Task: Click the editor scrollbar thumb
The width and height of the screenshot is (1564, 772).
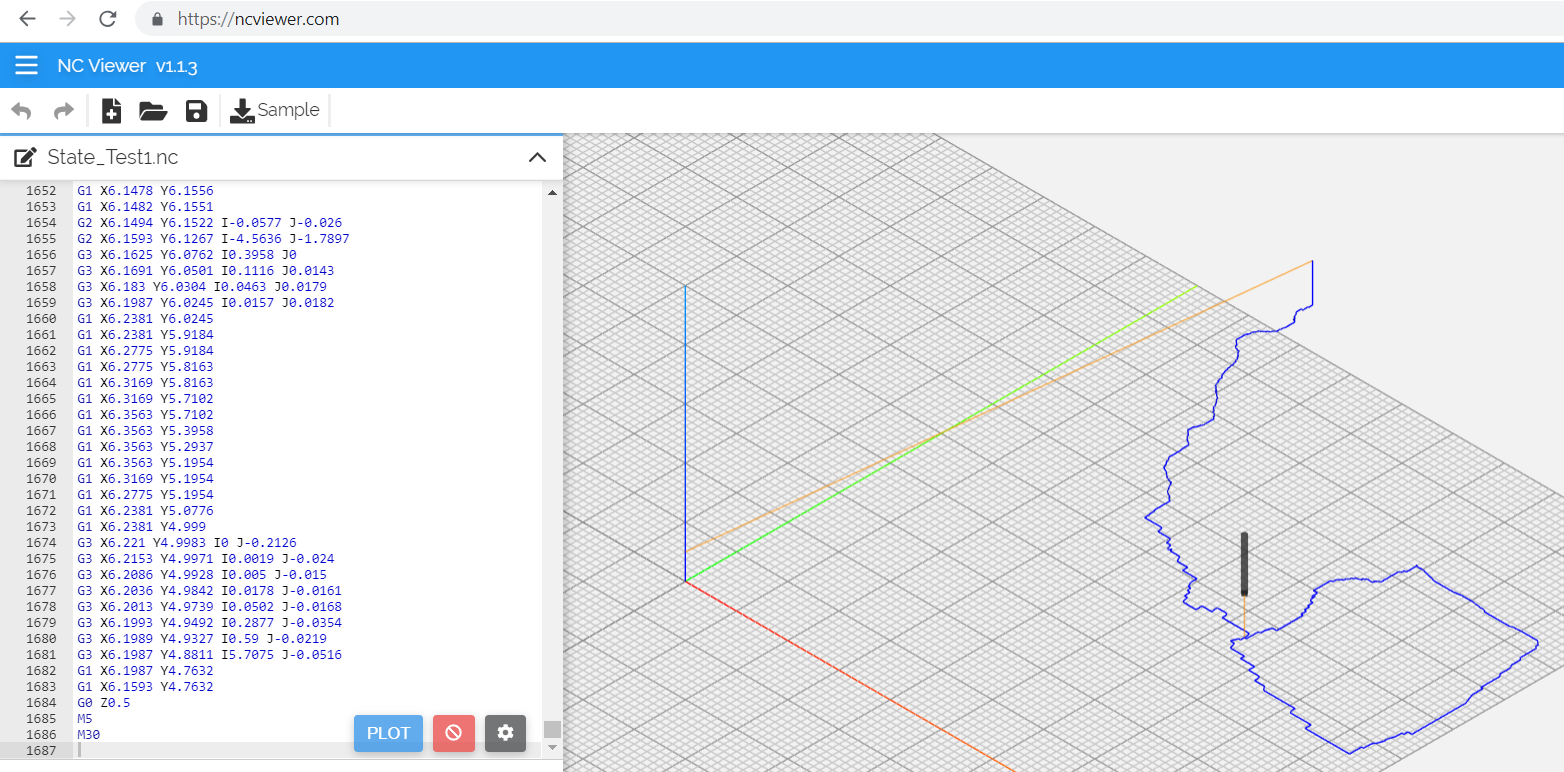Action: (552, 730)
